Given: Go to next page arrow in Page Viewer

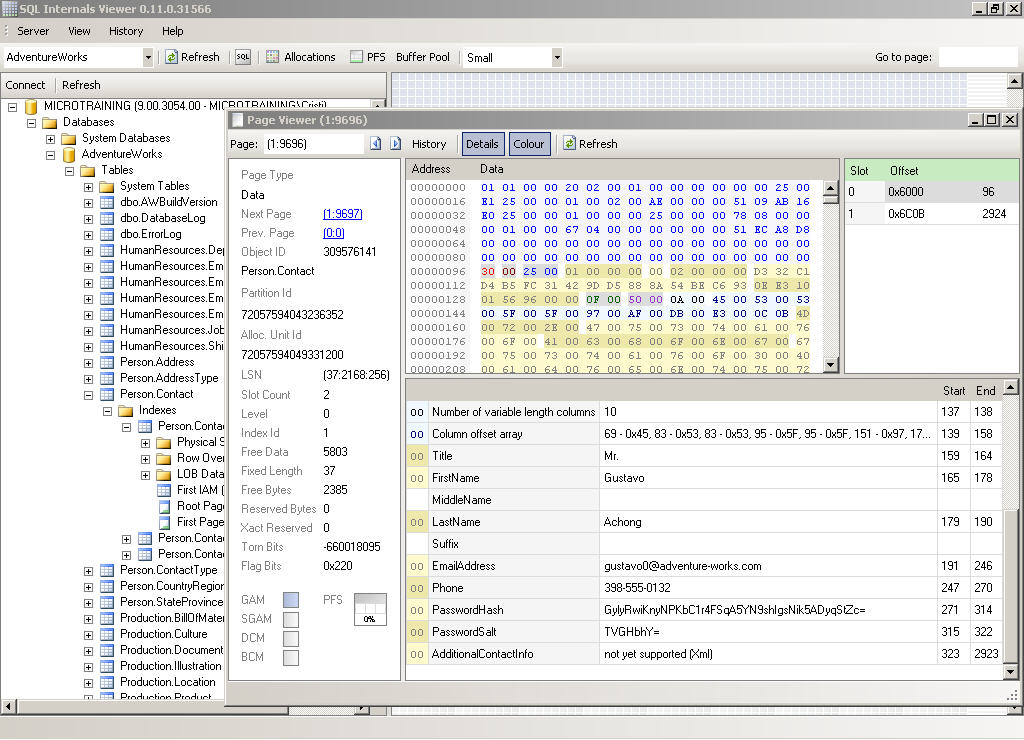Looking at the screenshot, I should click(395, 144).
